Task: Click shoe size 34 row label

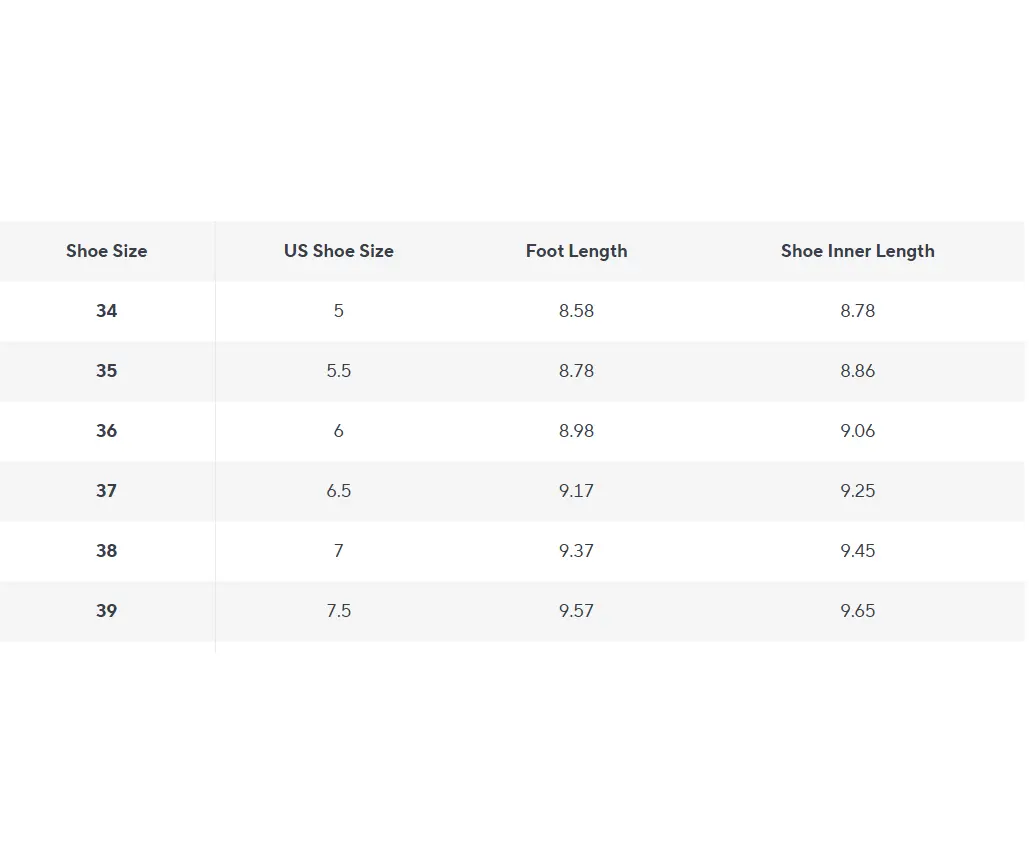Action: tap(106, 311)
